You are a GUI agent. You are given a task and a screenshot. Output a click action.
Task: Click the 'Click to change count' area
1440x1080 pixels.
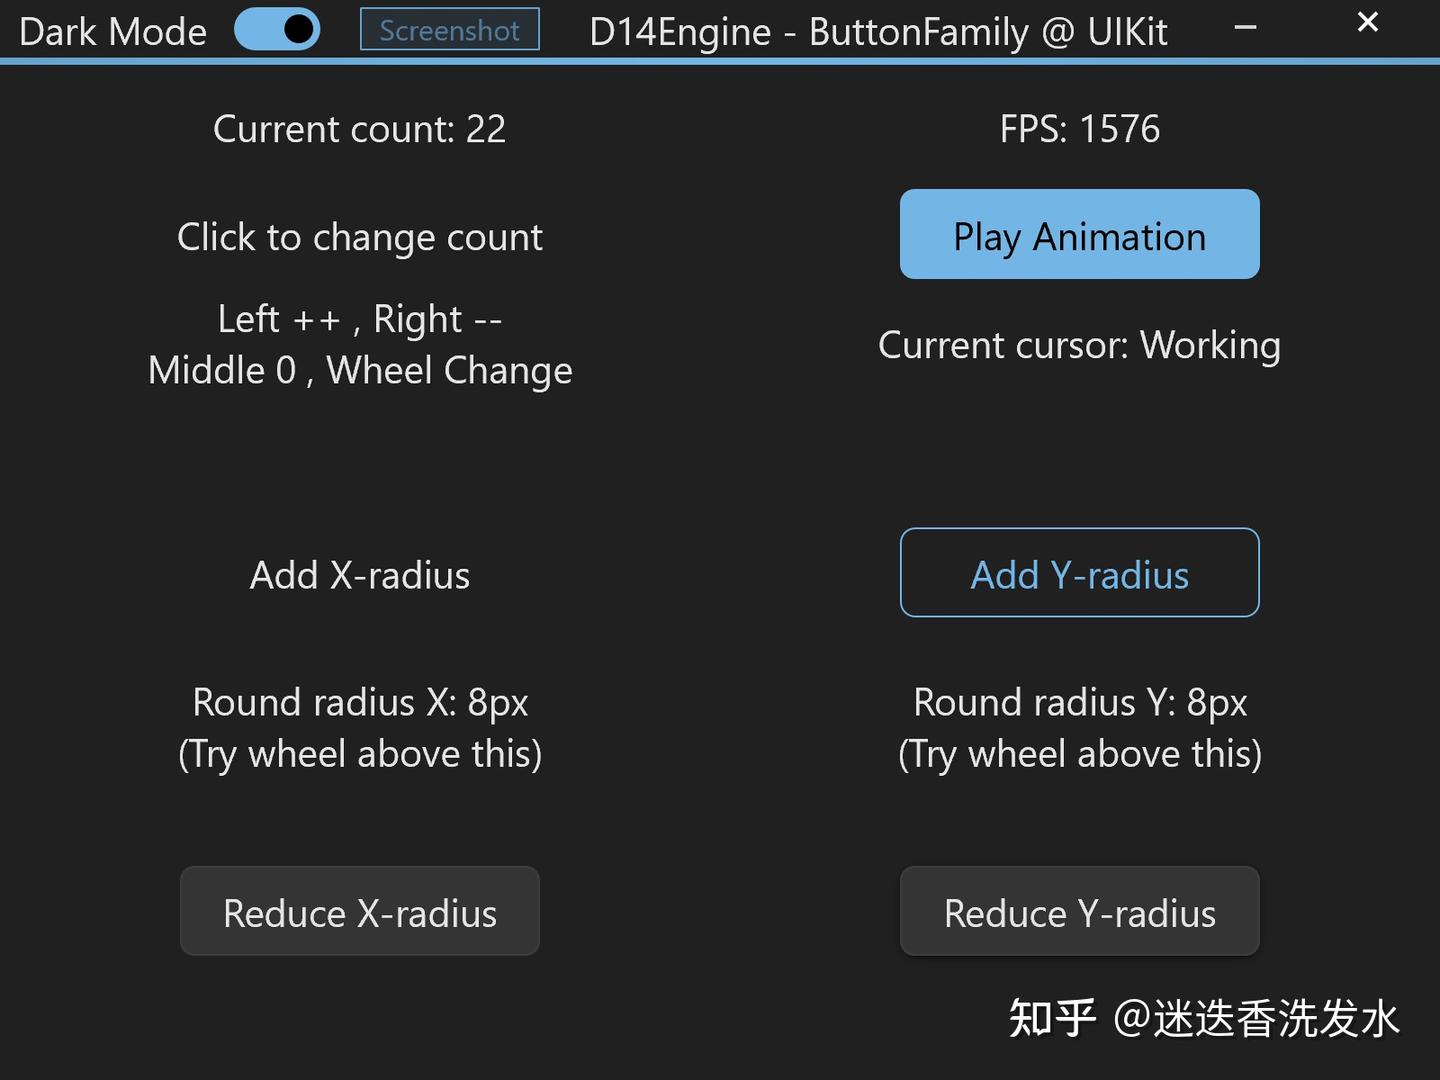pos(360,237)
